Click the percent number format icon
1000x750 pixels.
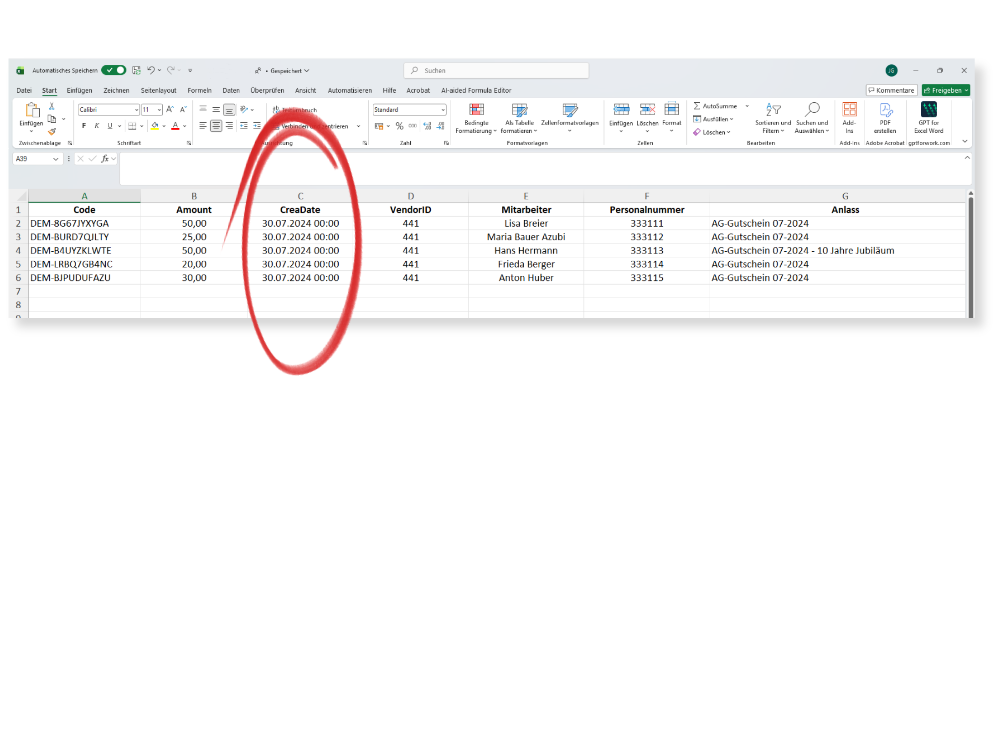[399, 126]
